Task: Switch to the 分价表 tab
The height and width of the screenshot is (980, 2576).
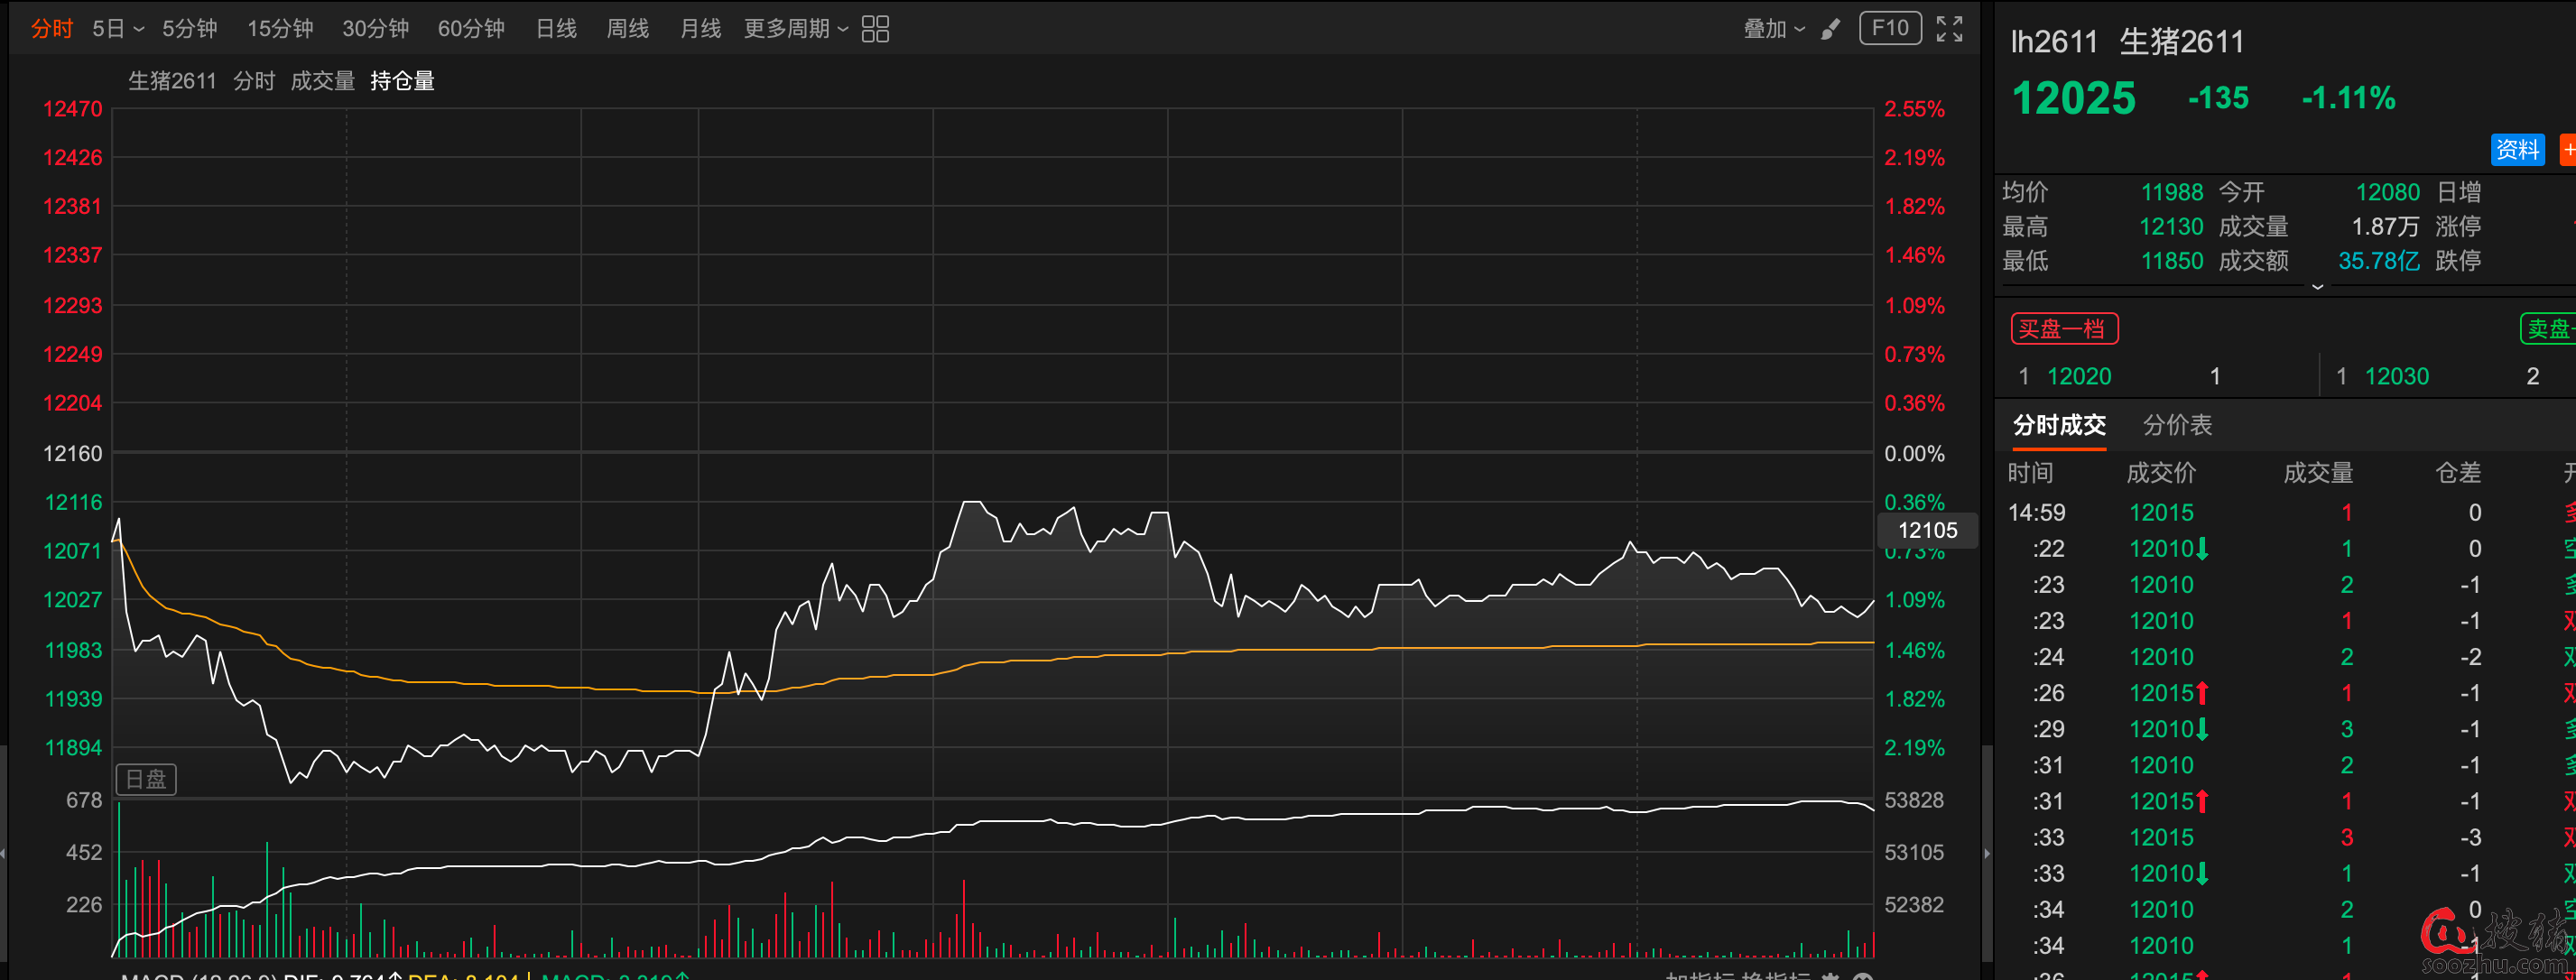Action: [2177, 425]
